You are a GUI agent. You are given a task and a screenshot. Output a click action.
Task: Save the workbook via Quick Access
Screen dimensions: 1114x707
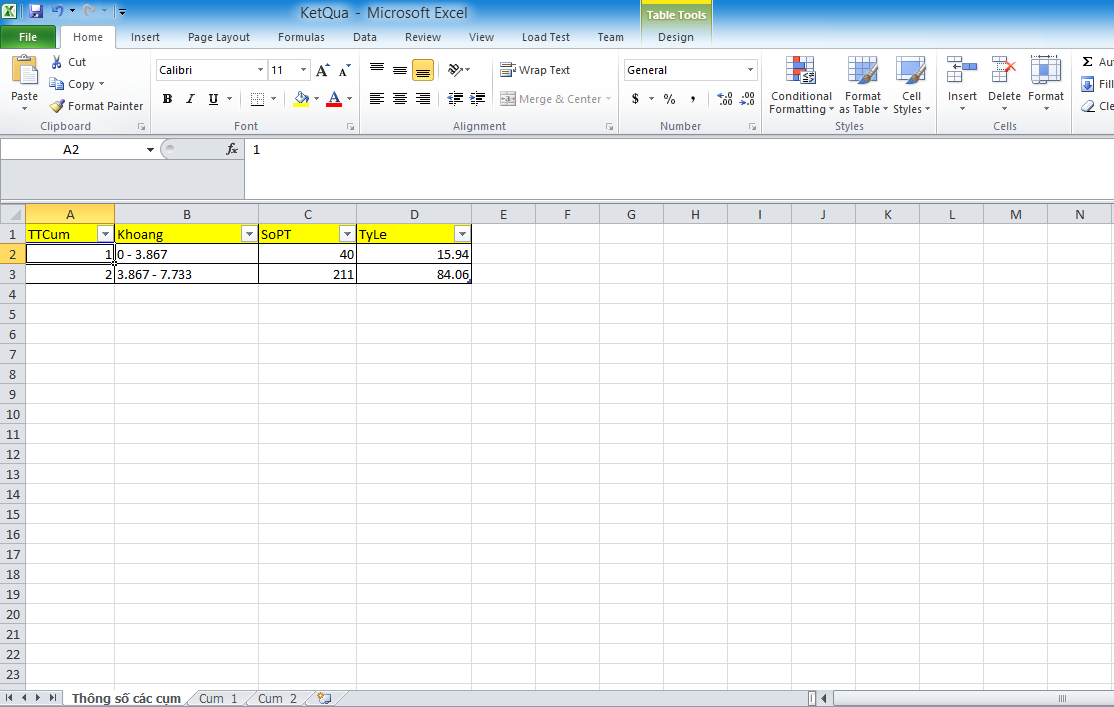[x=36, y=11]
